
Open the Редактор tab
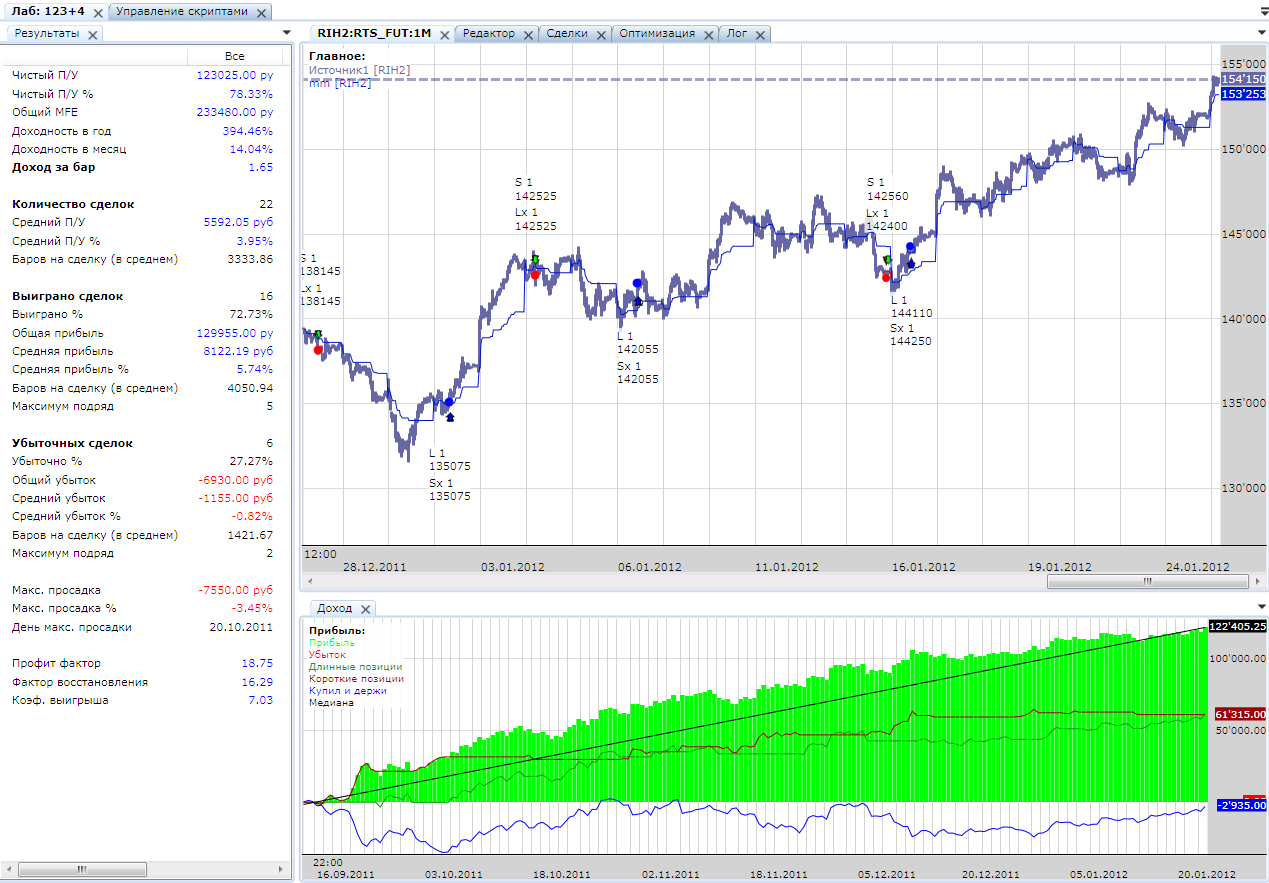pos(489,33)
